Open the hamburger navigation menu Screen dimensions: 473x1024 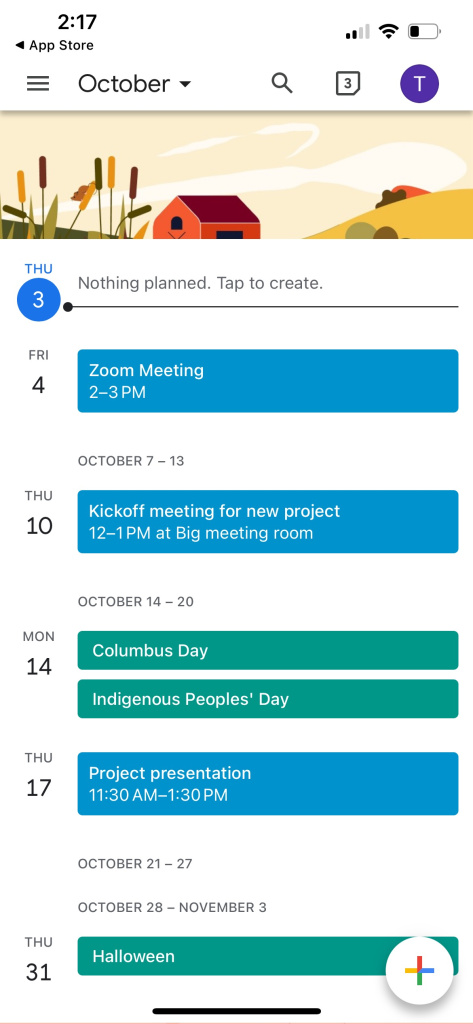point(38,84)
